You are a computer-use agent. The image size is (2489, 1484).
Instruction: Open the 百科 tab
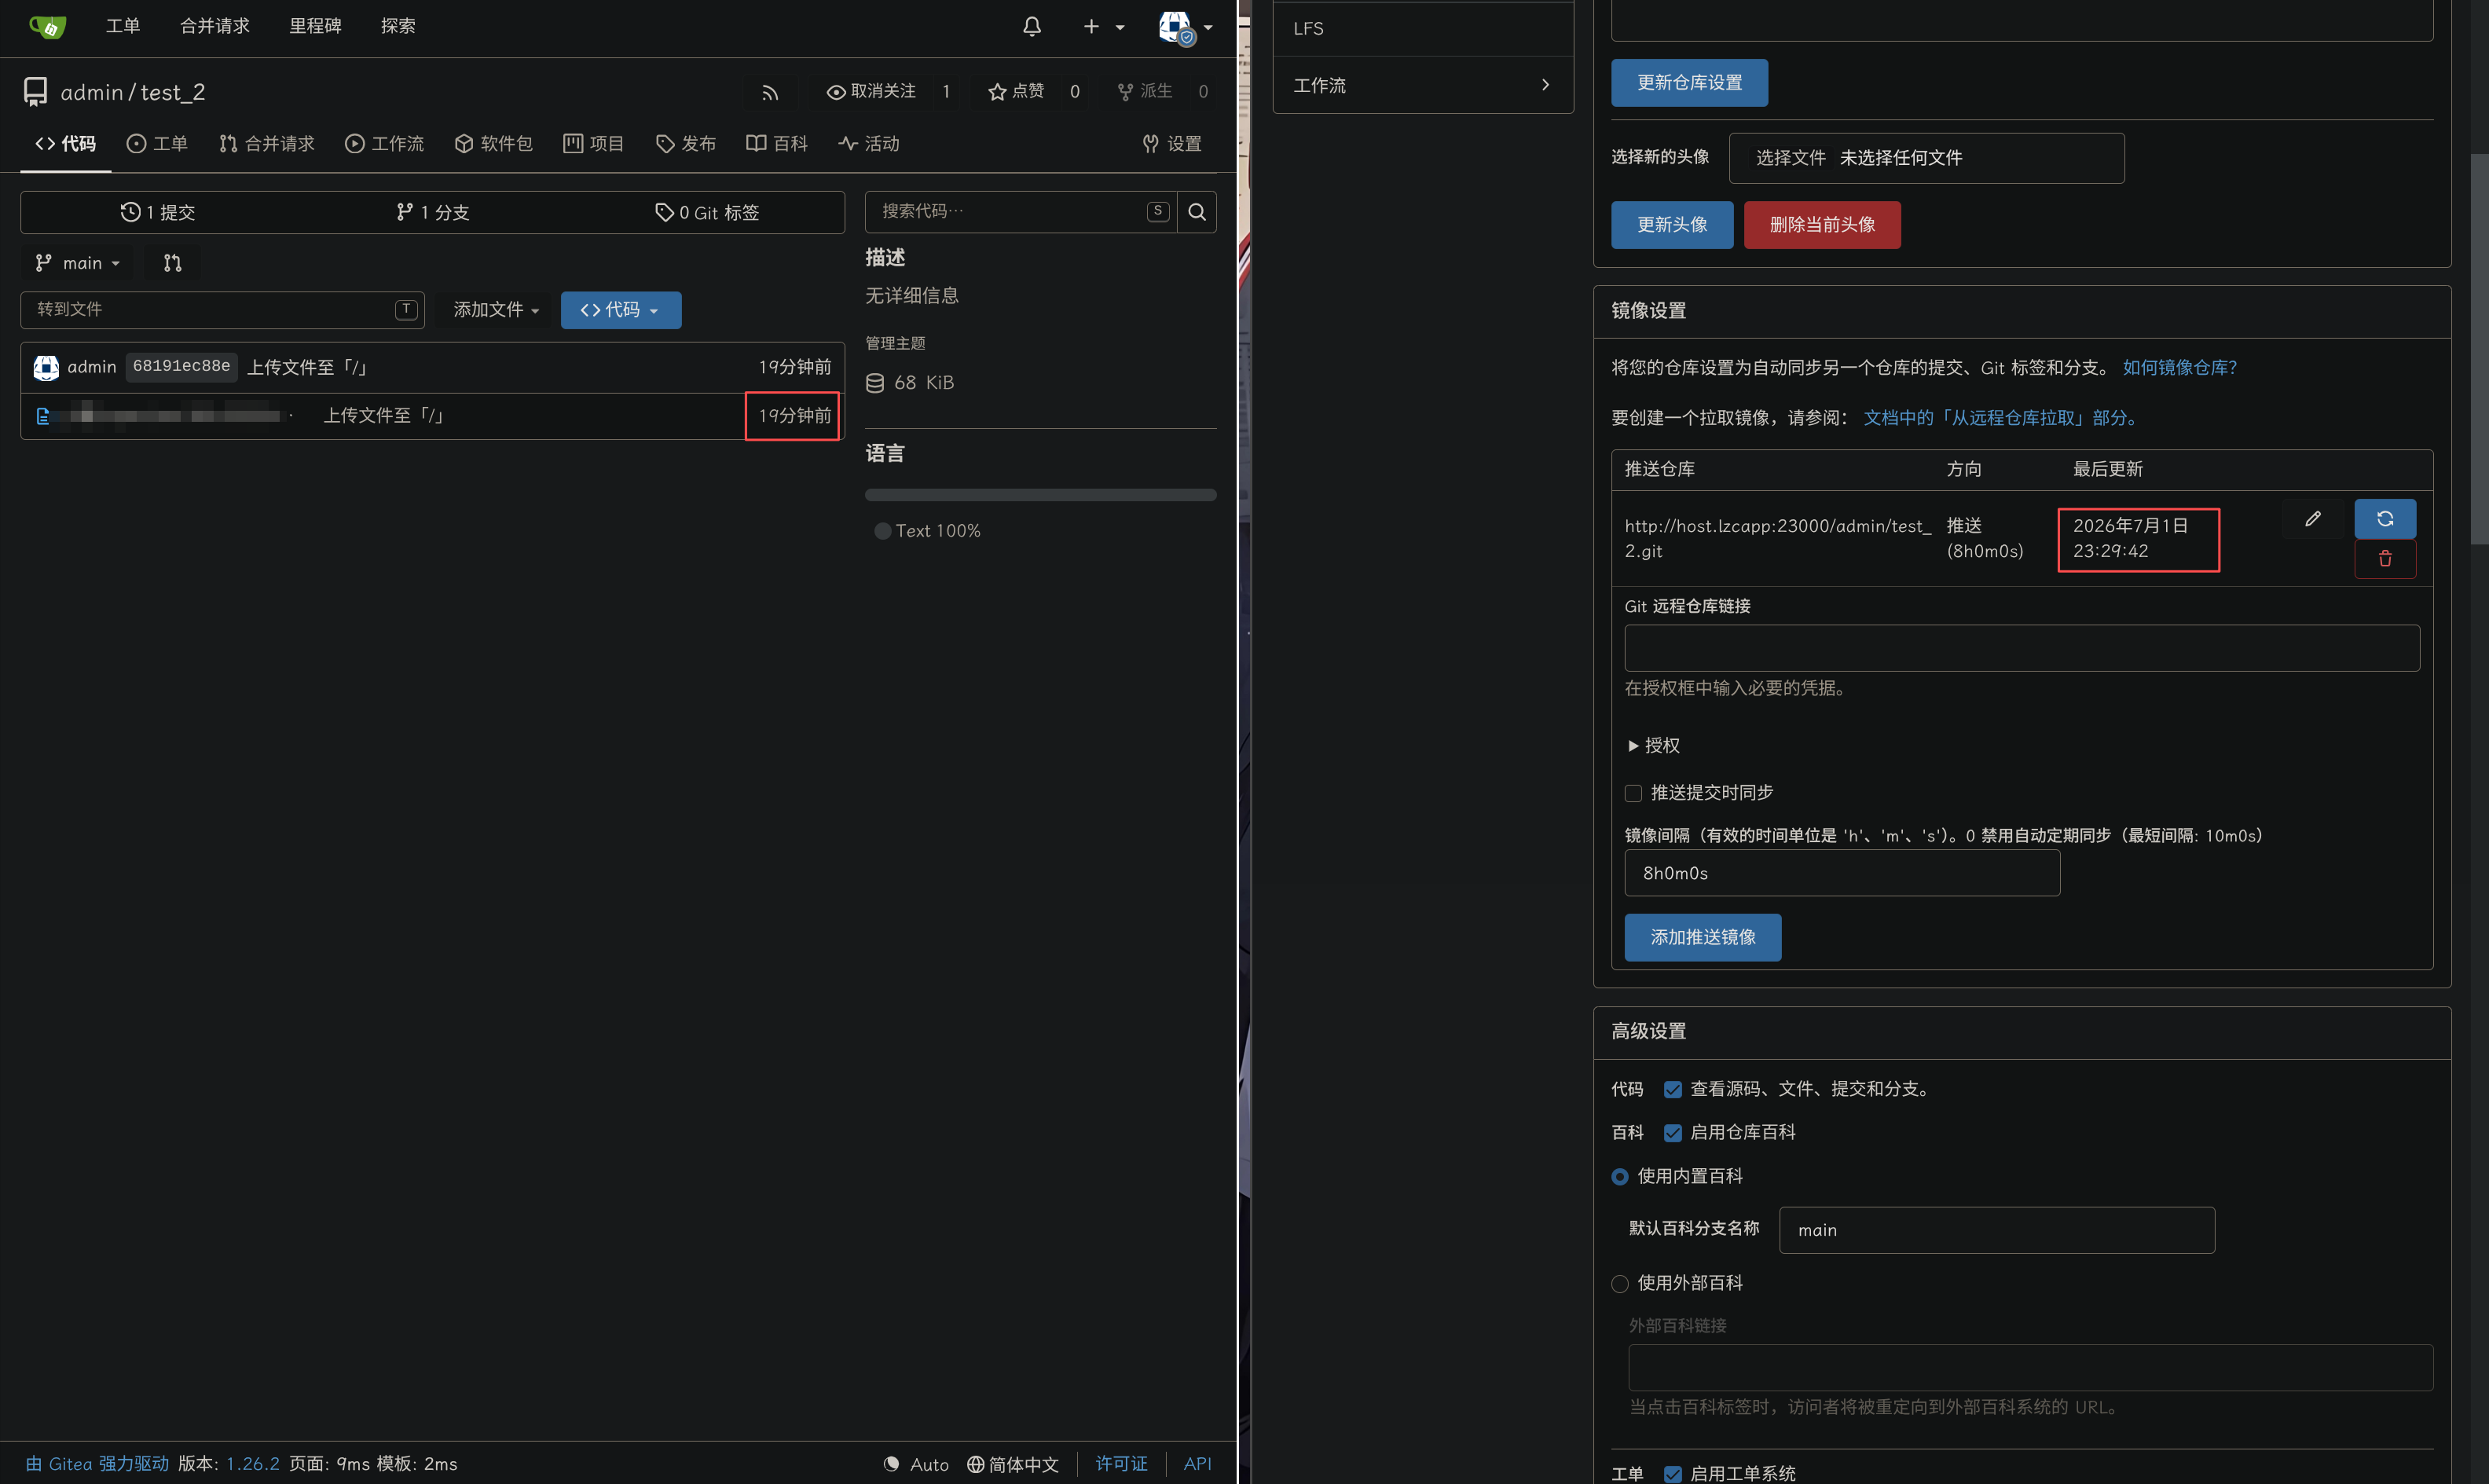pos(777,144)
